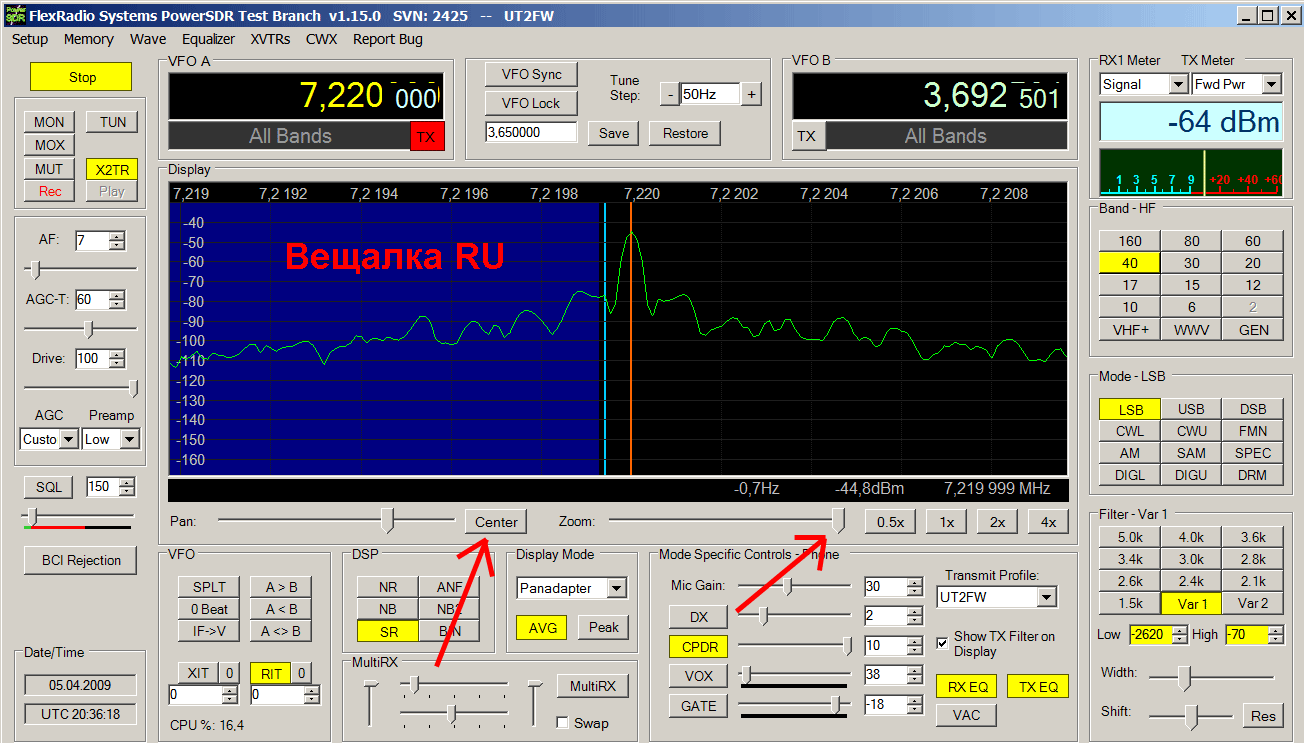Toggle the VFO A red TX indicator

[426, 137]
